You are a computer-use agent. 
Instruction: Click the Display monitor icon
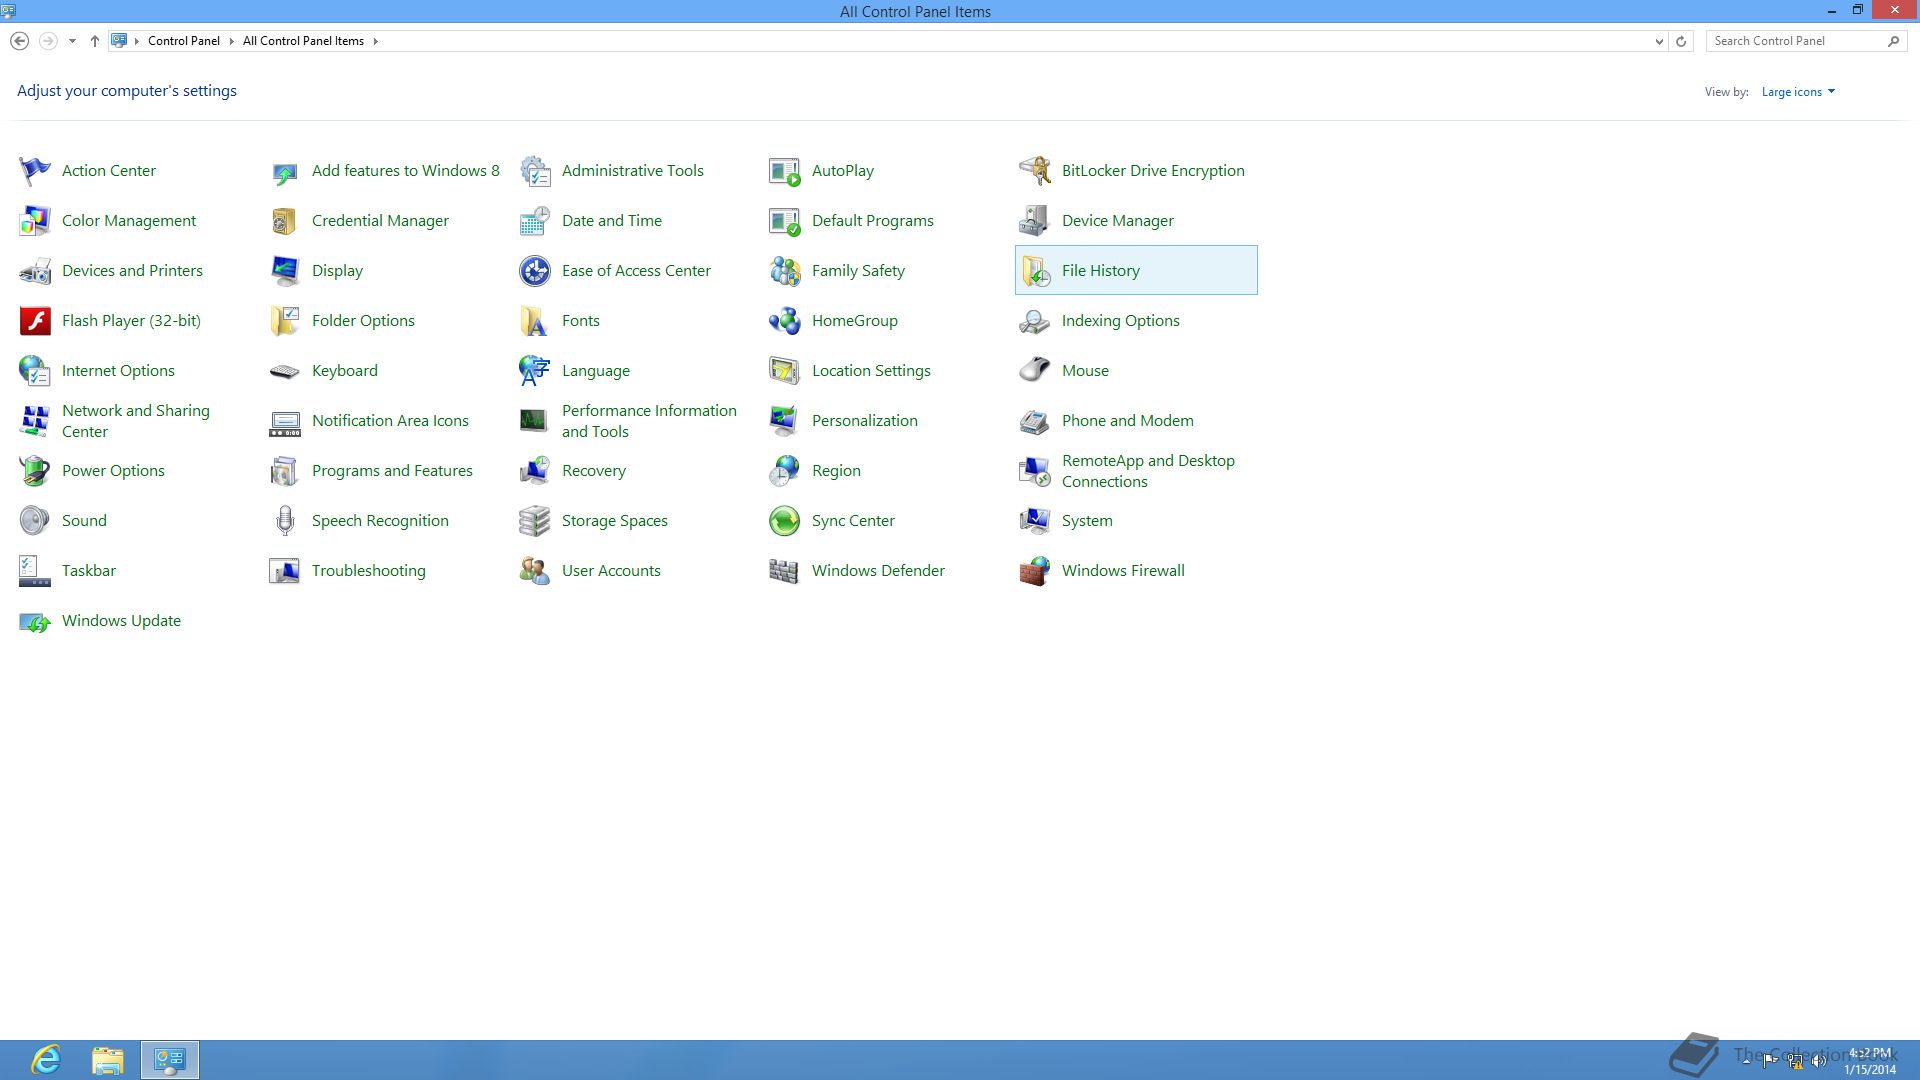(x=285, y=271)
